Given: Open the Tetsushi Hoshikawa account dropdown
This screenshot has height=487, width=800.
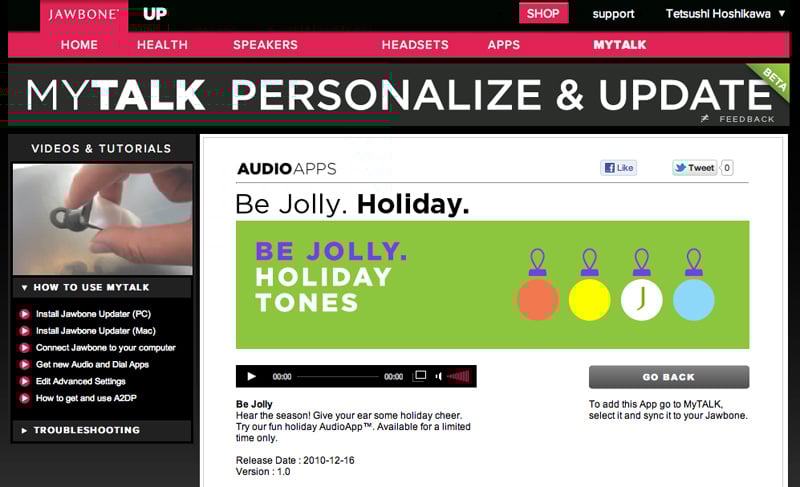Looking at the screenshot, I should coord(726,14).
